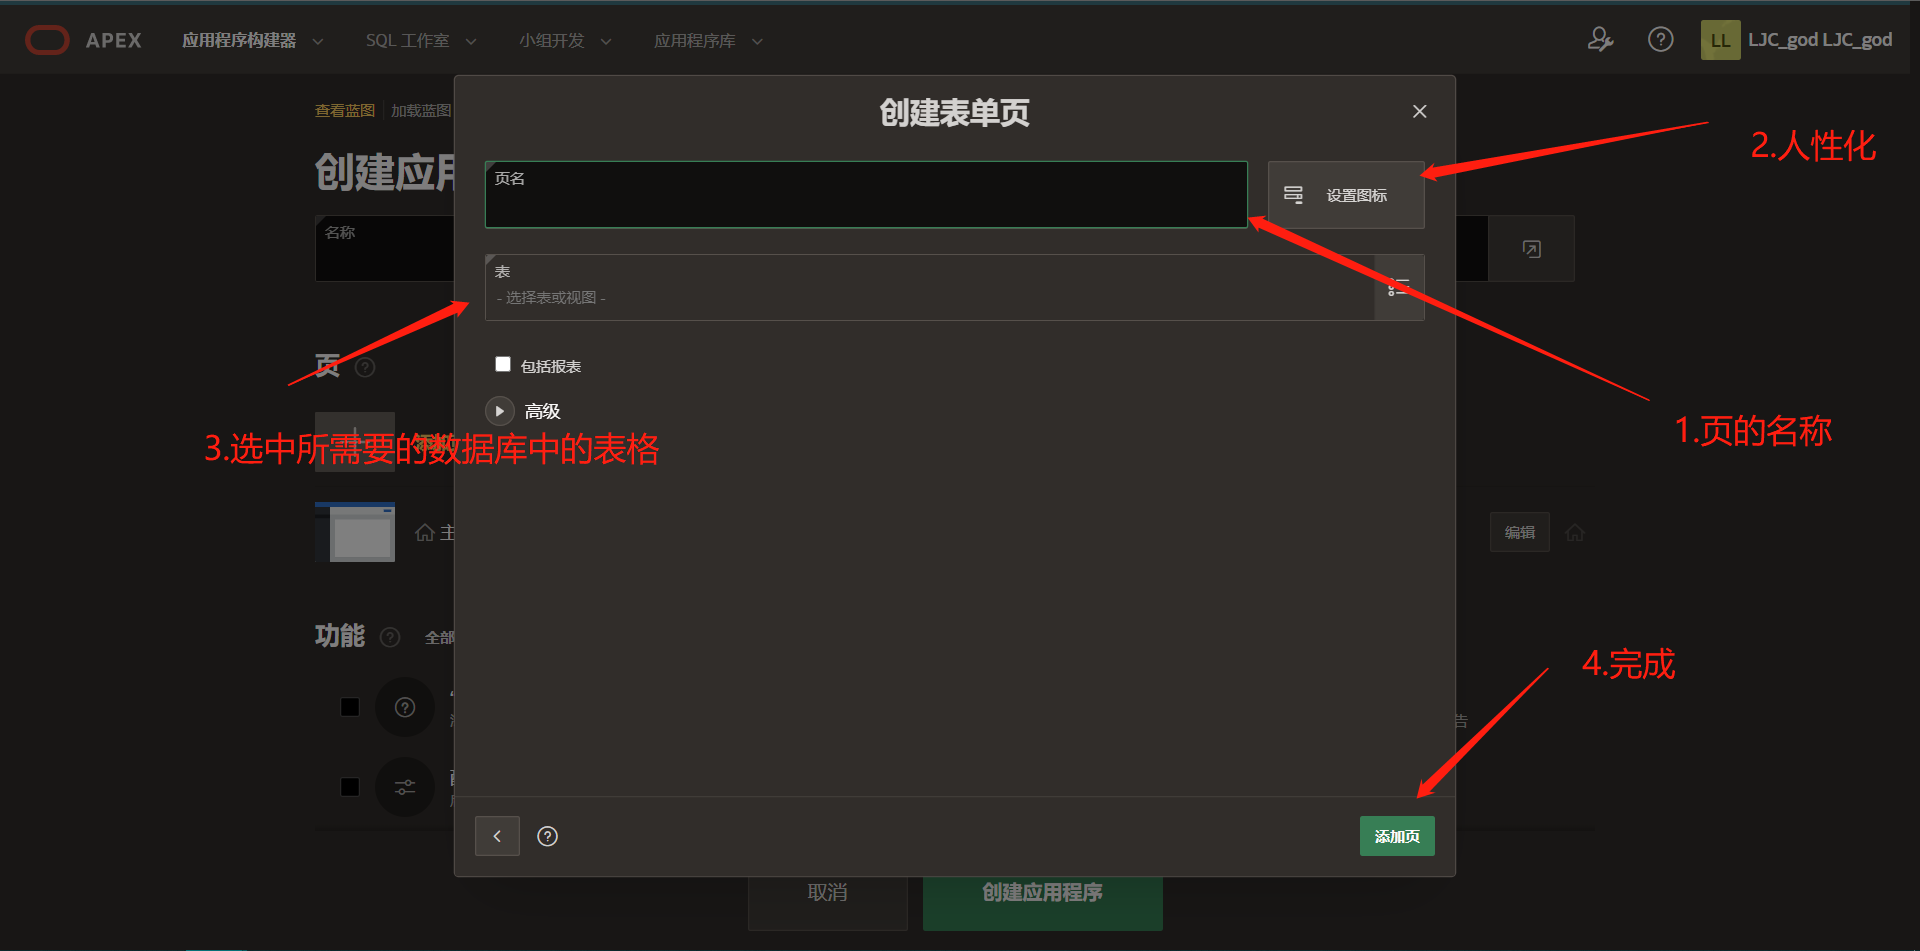Screen dimensions: 1920x951
Task: Go back with the dialog's previous arrow
Action: tap(497, 836)
